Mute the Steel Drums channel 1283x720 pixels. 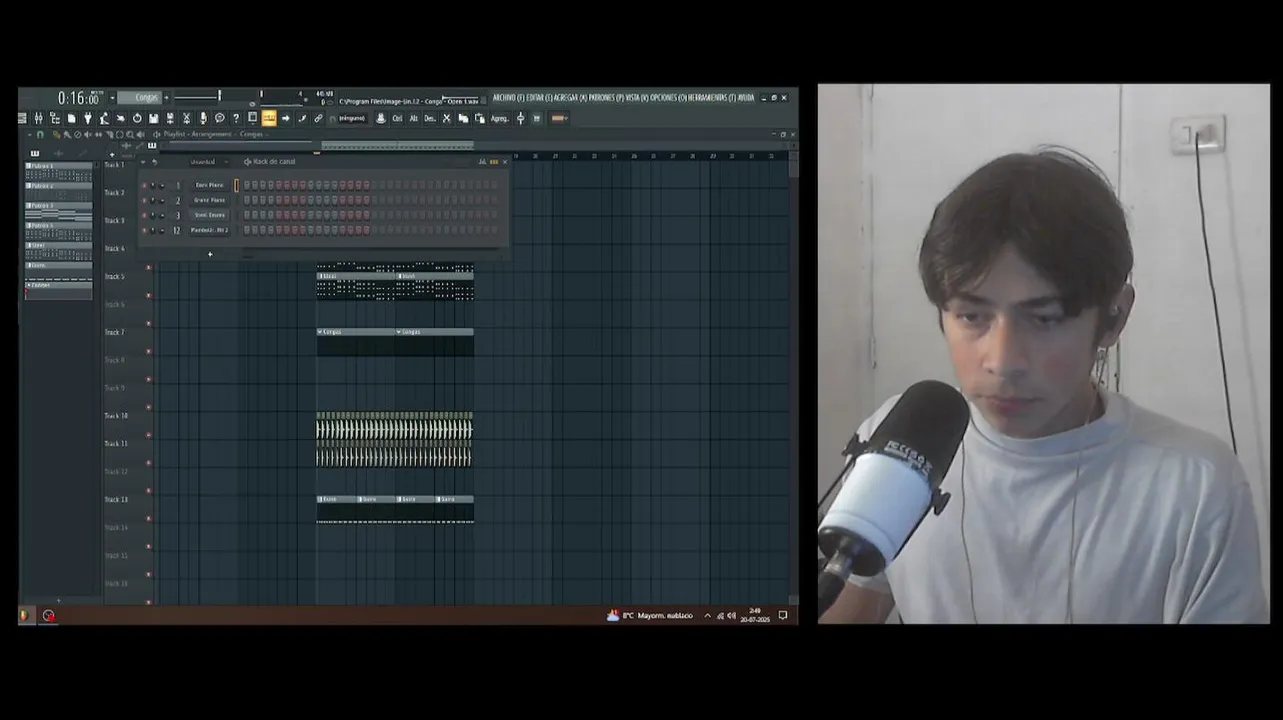pos(144,215)
